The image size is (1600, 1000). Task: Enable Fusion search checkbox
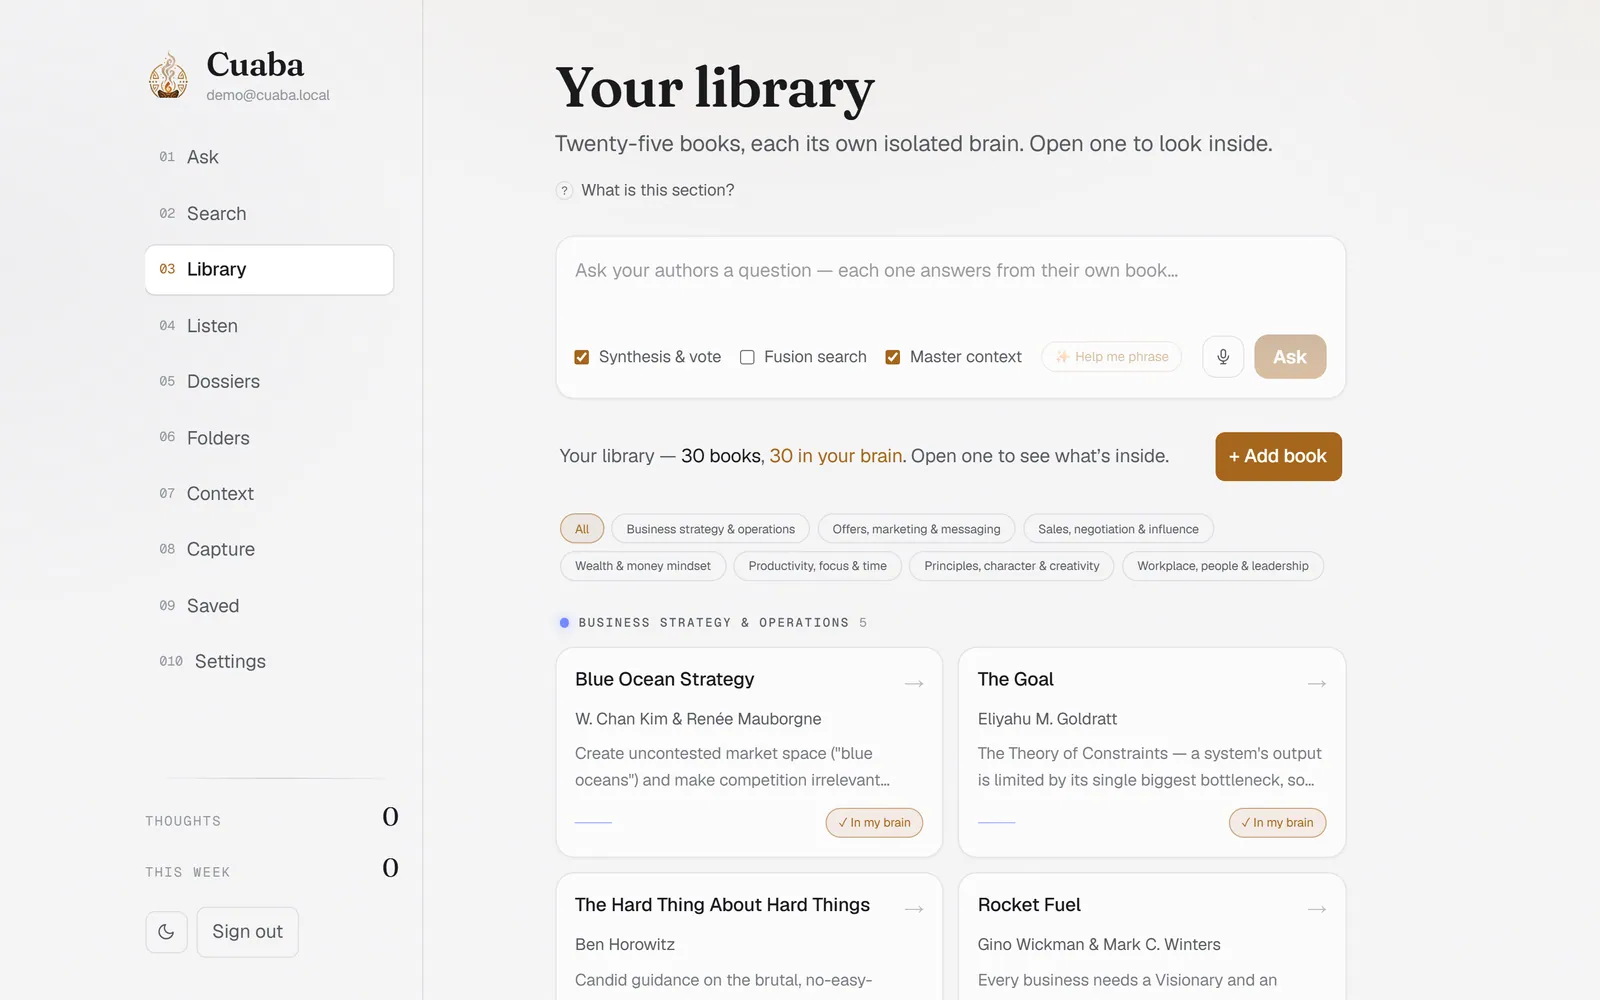tap(747, 357)
